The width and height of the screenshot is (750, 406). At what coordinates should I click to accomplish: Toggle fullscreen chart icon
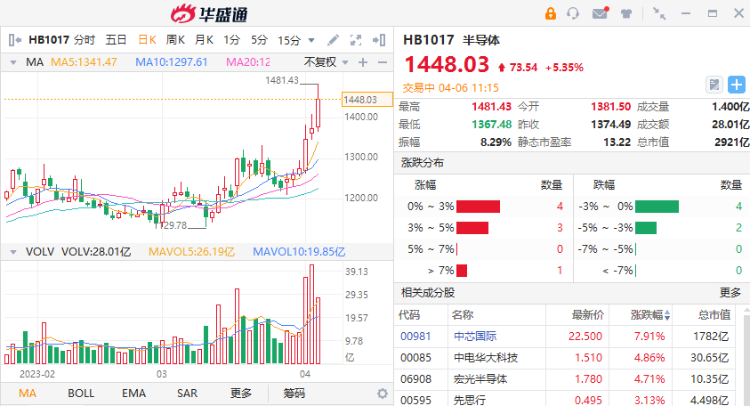(355, 40)
